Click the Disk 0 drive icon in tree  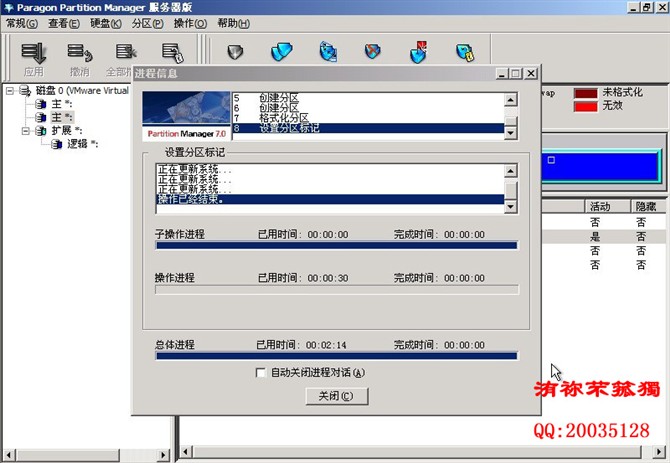pyautogui.click(x=25, y=91)
